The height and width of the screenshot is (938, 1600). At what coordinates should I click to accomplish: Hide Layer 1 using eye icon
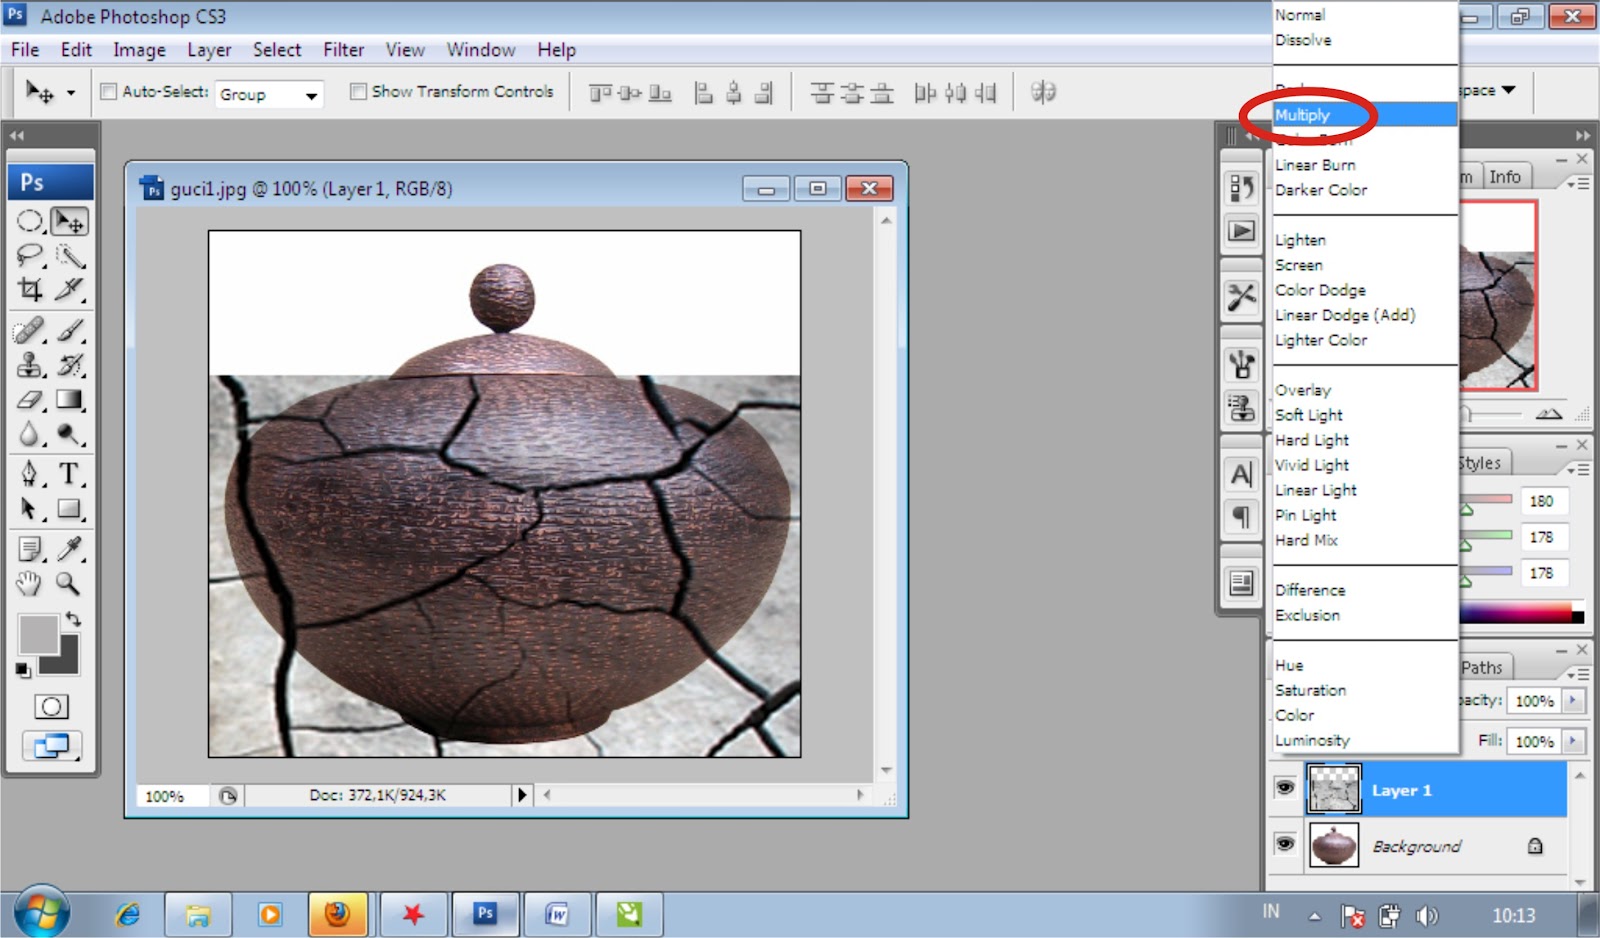pyautogui.click(x=1285, y=788)
